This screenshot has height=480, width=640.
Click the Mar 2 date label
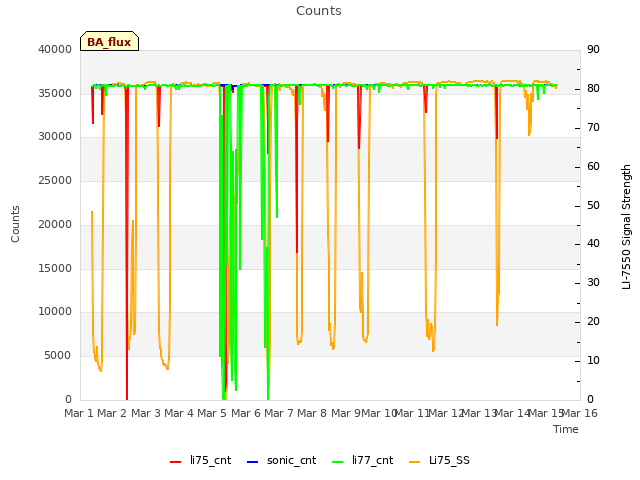coord(112,413)
